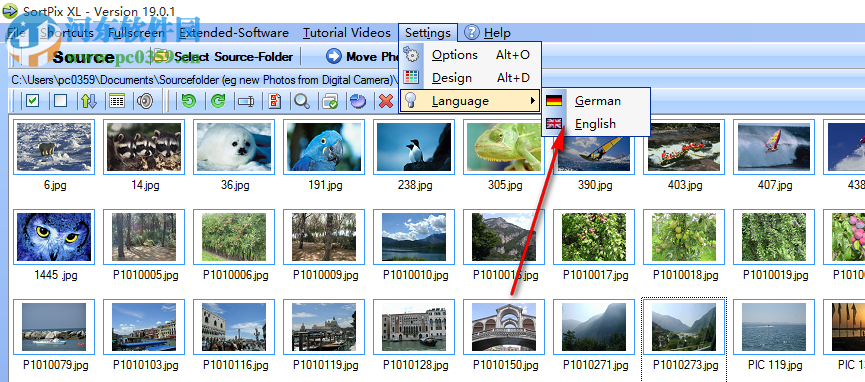Viewport: 865px width, 382px height.
Task: Select the P1010271.jpg mountain thumbnail
Action: coord(594,327)
